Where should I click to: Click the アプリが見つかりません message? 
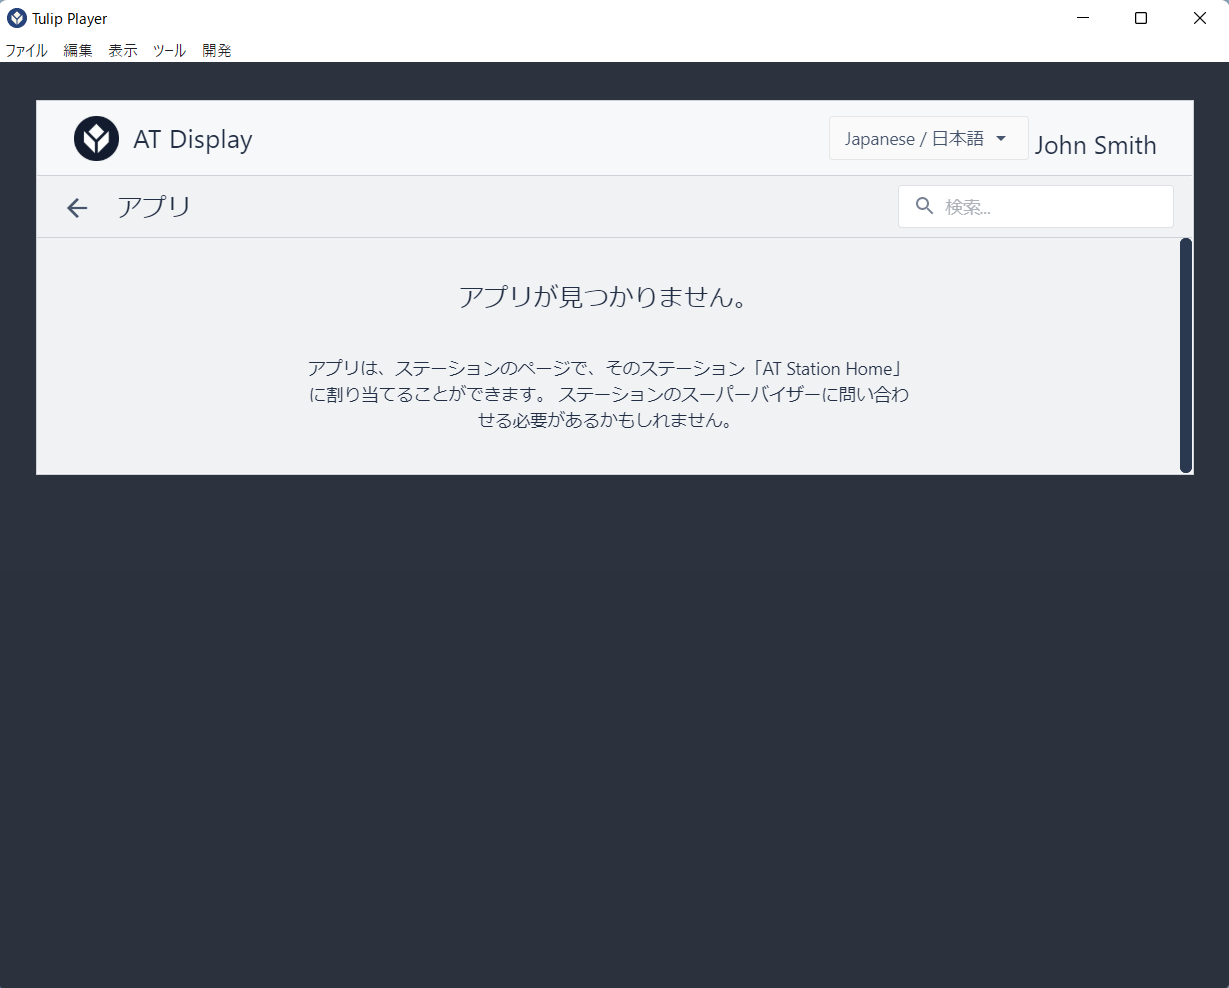(x=603, y=297)
